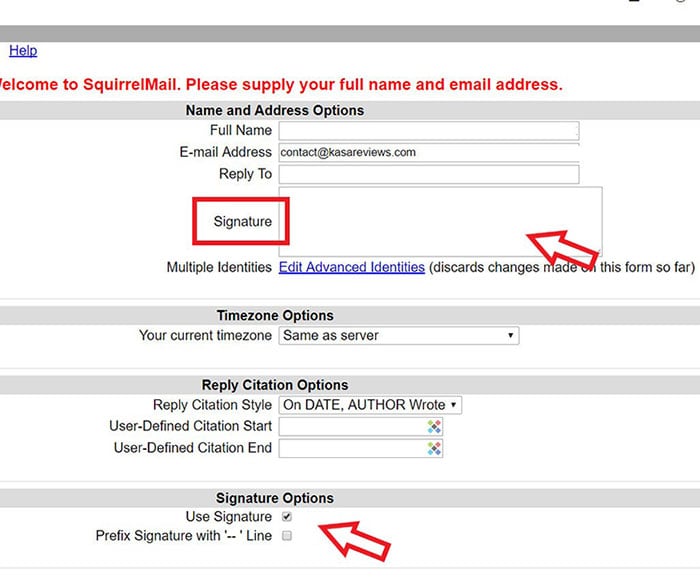This screenshot has width=700, height=584.
Task: Click the SquirrelMail welcome message in red
Action: tap(281, 84)
